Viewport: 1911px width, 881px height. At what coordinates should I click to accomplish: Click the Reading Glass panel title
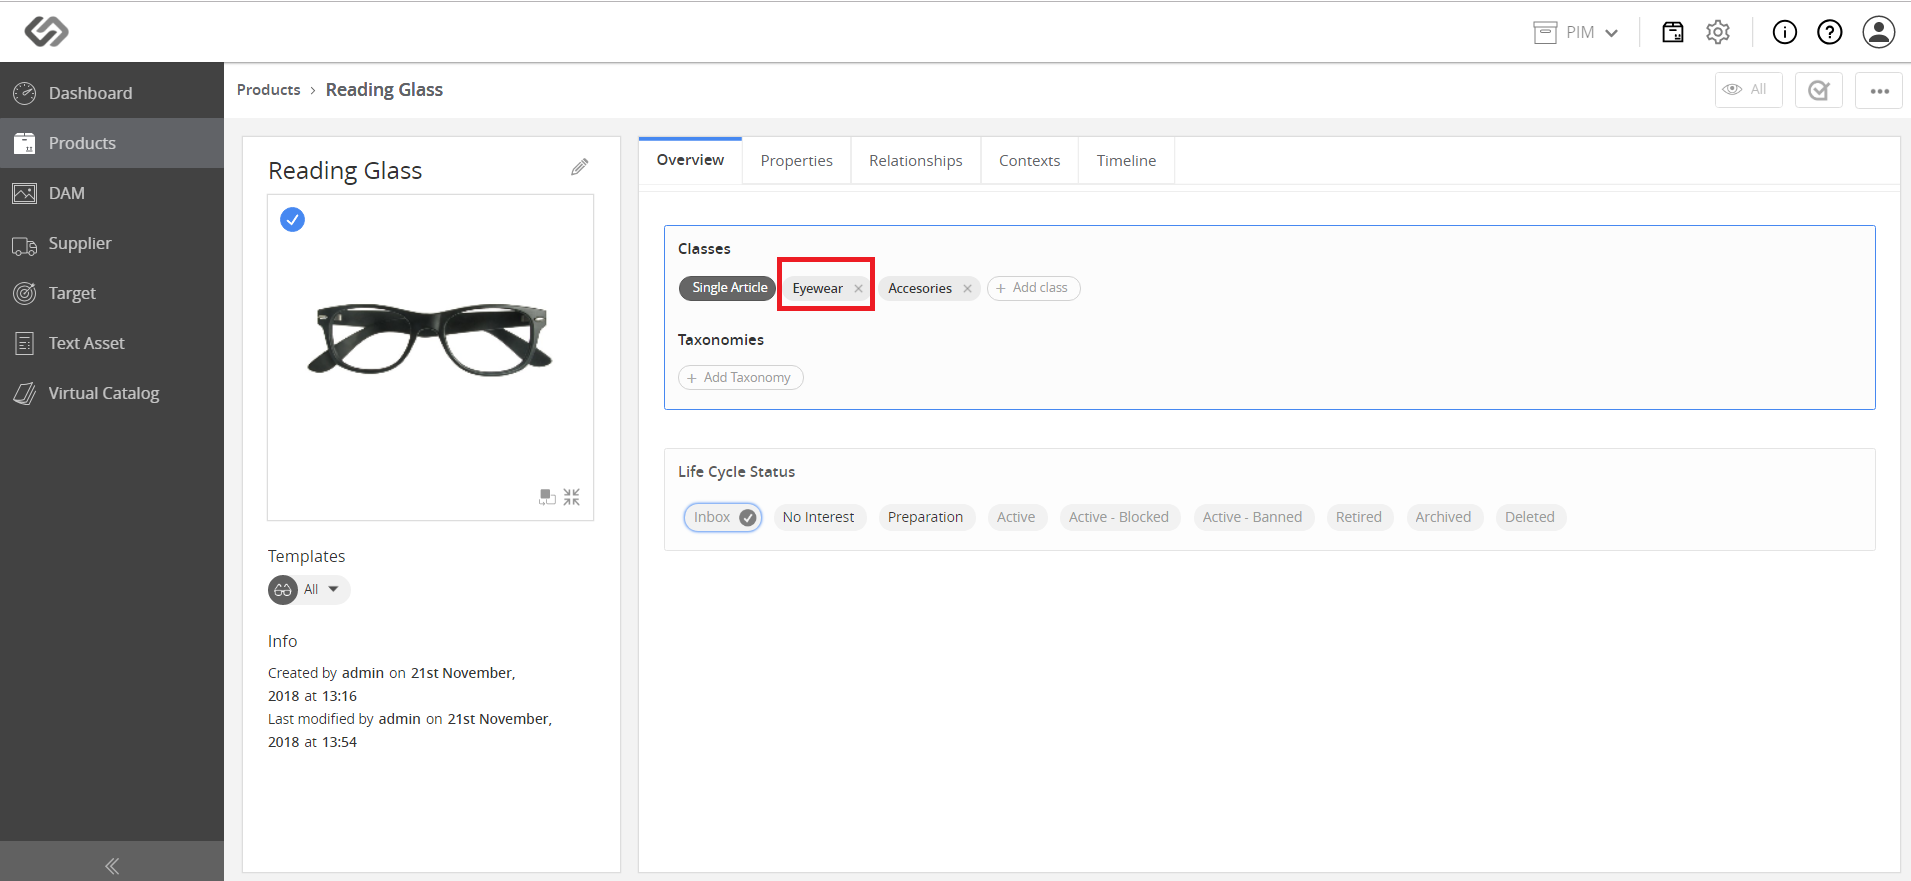point(345,171)
